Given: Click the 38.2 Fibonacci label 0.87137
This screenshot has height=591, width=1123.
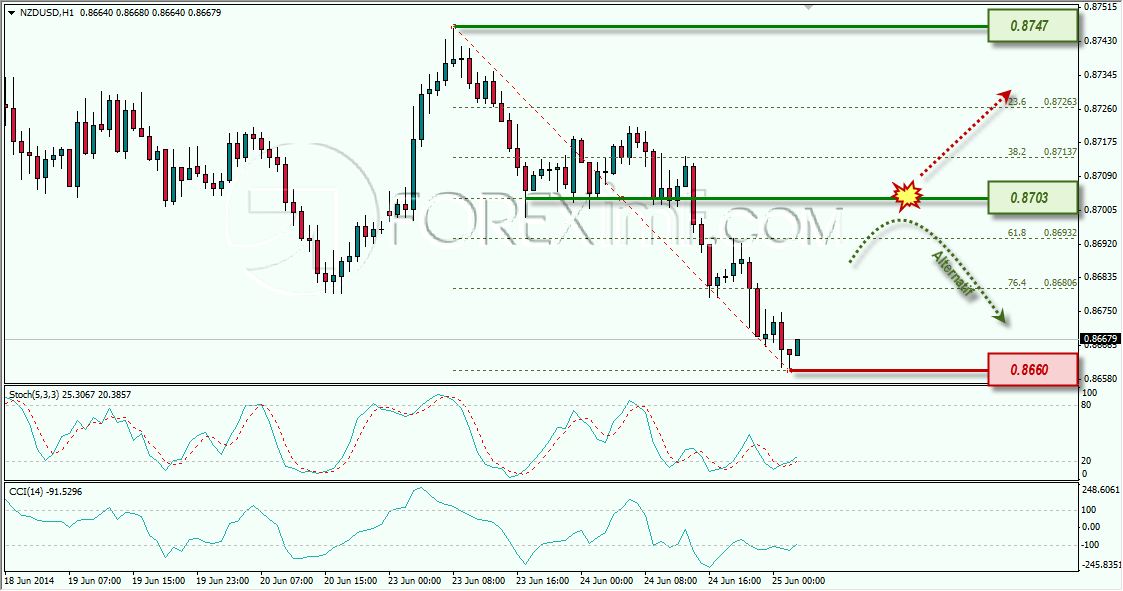Looking at the screenshot, I should click(1060, 152).
